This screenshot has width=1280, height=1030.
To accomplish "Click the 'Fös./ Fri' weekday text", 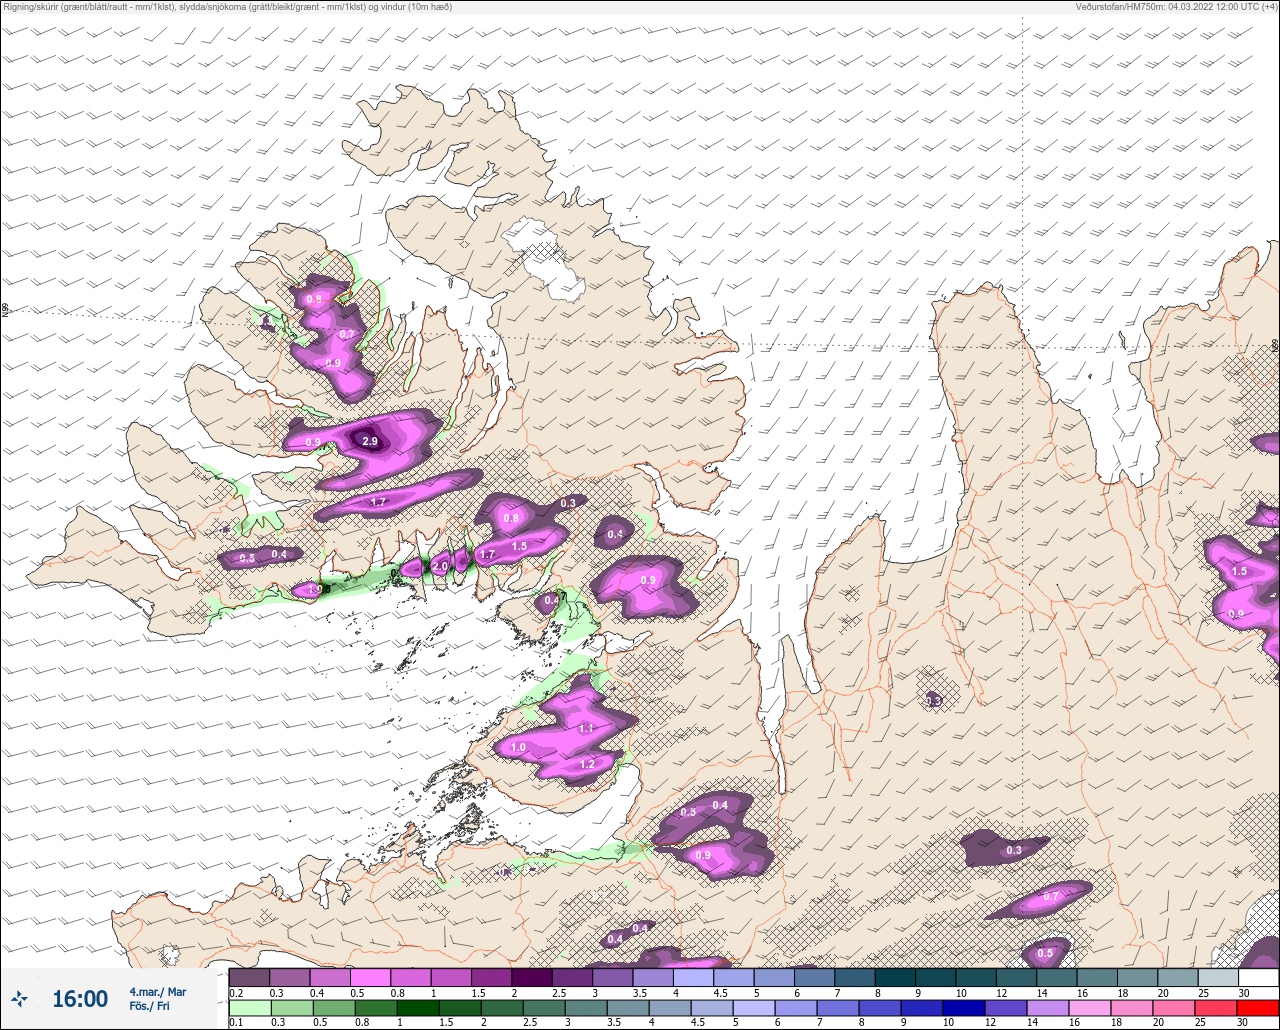I will (x=150, y=1006).
